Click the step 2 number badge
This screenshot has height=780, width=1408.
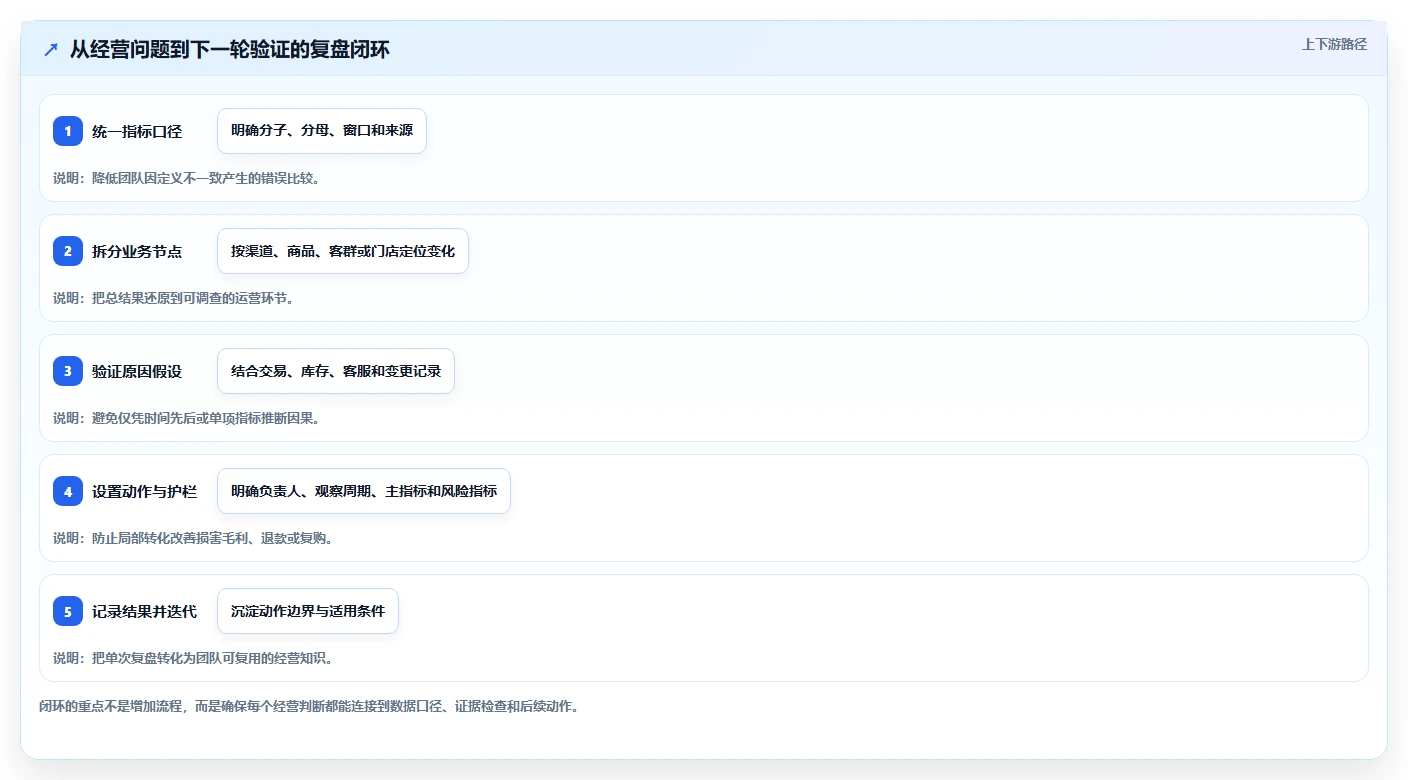68,251
